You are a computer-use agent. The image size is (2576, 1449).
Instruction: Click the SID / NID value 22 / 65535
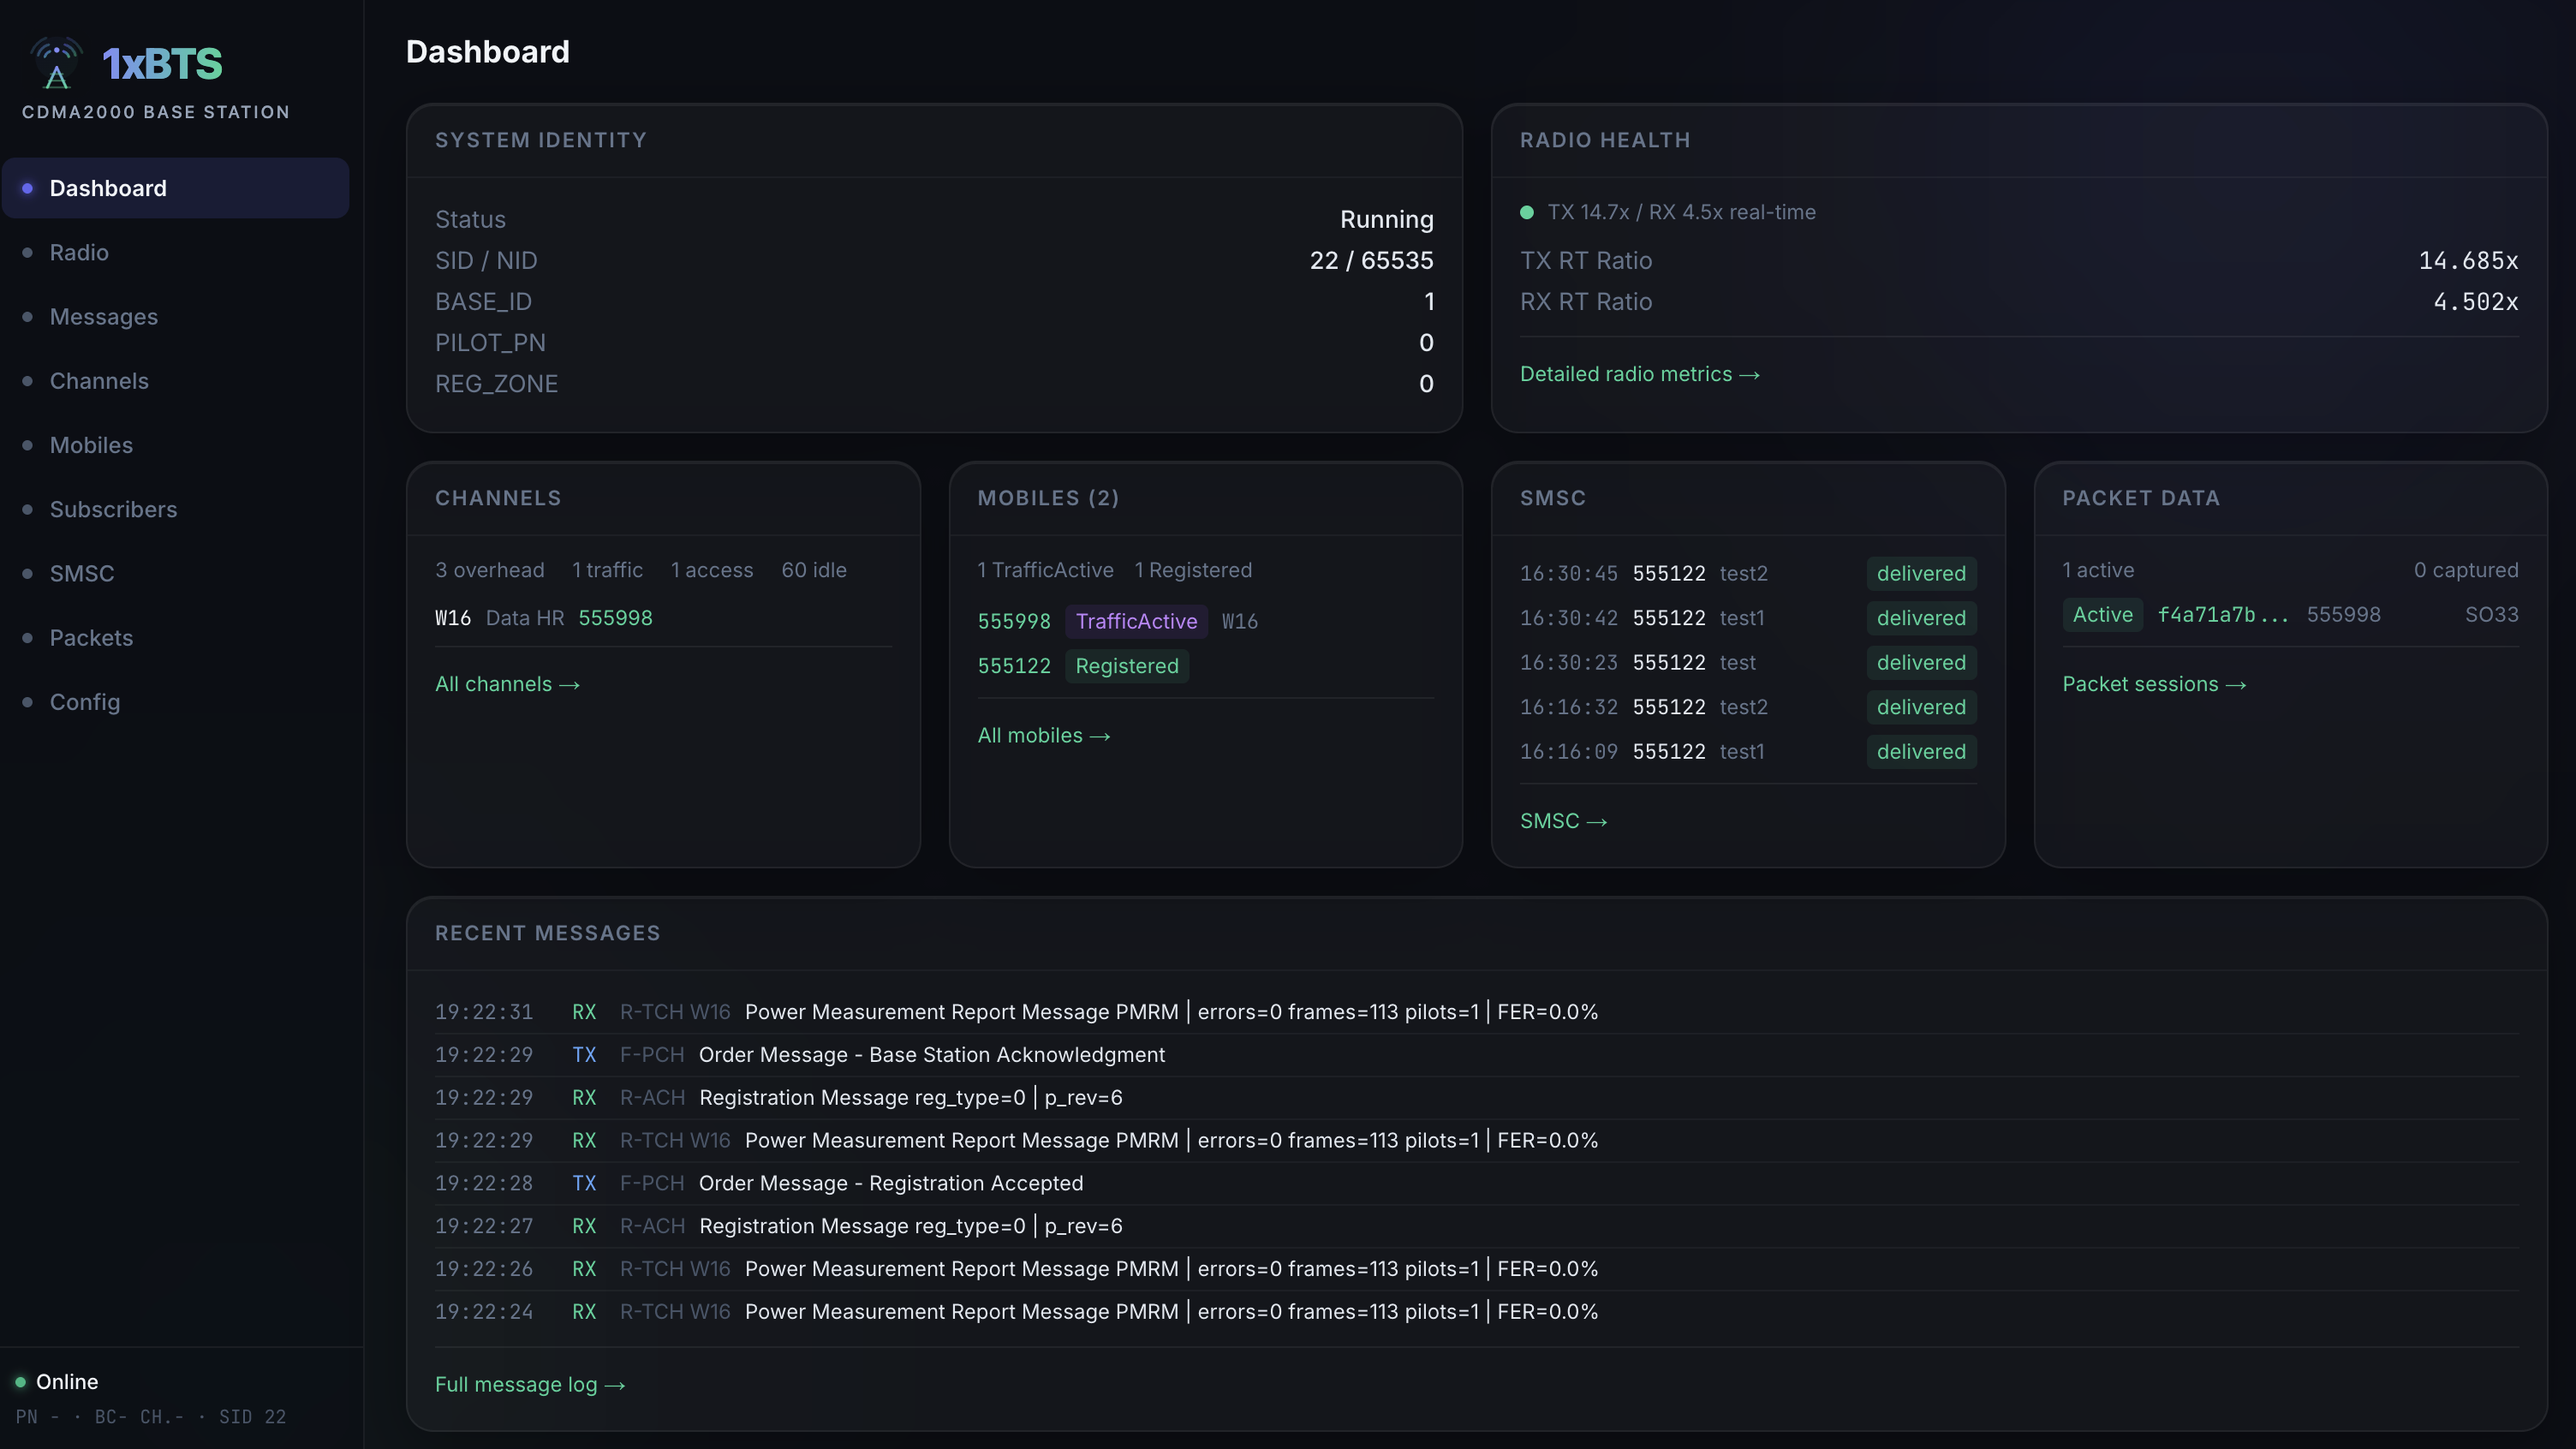coord(1371,261)
